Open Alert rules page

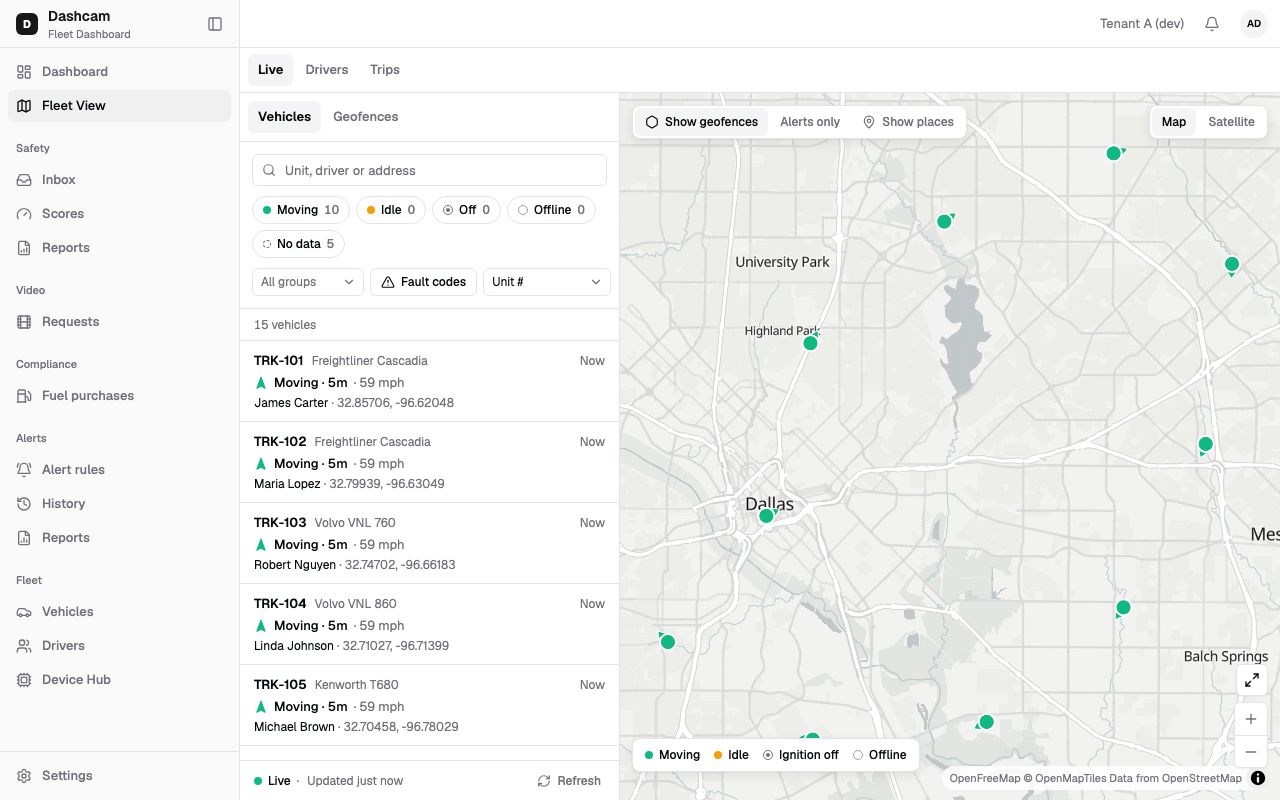click(x=119, y=470)
